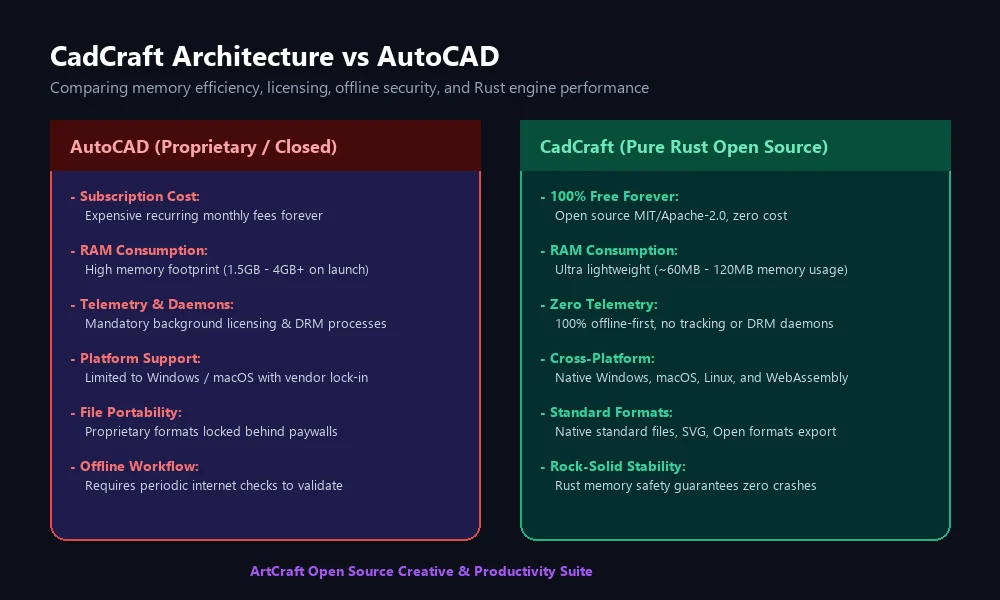Click 'Proprietary formats locked behind paywalls'
The image size is (1000, 600).
coord(211,432)
